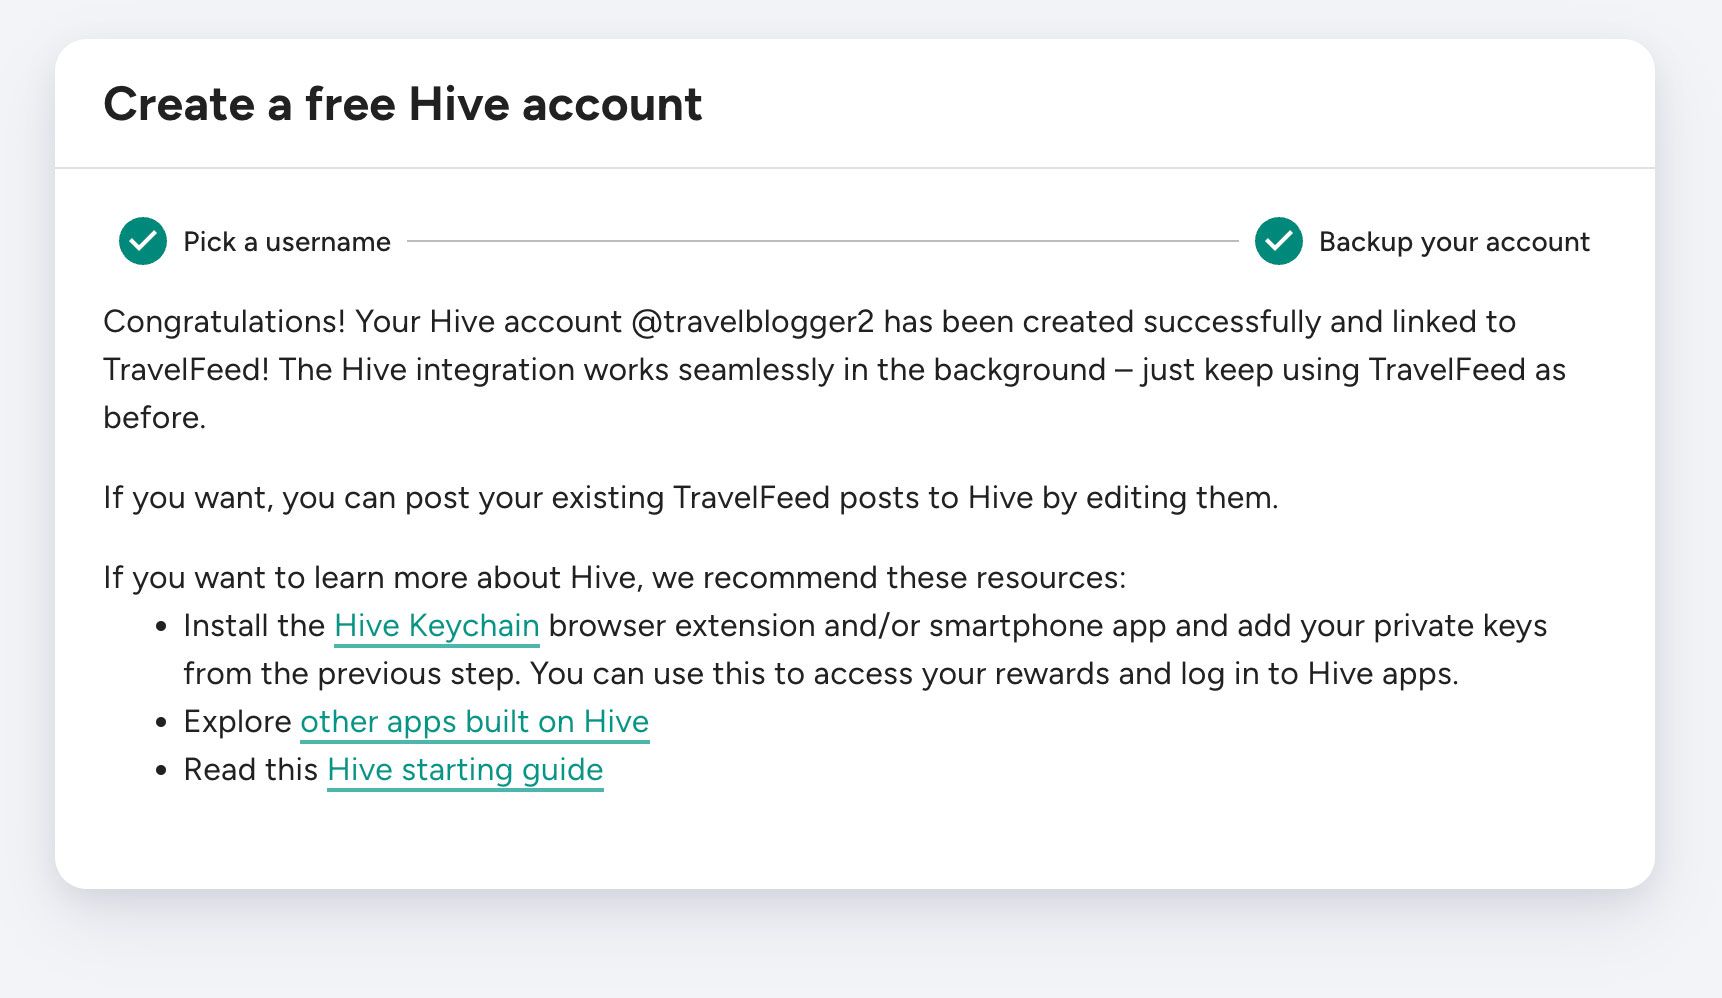The height and width of the screenshot is (998, 1722).
Task: Click the bullet before Read this
Action: click(x=160, y=771)
